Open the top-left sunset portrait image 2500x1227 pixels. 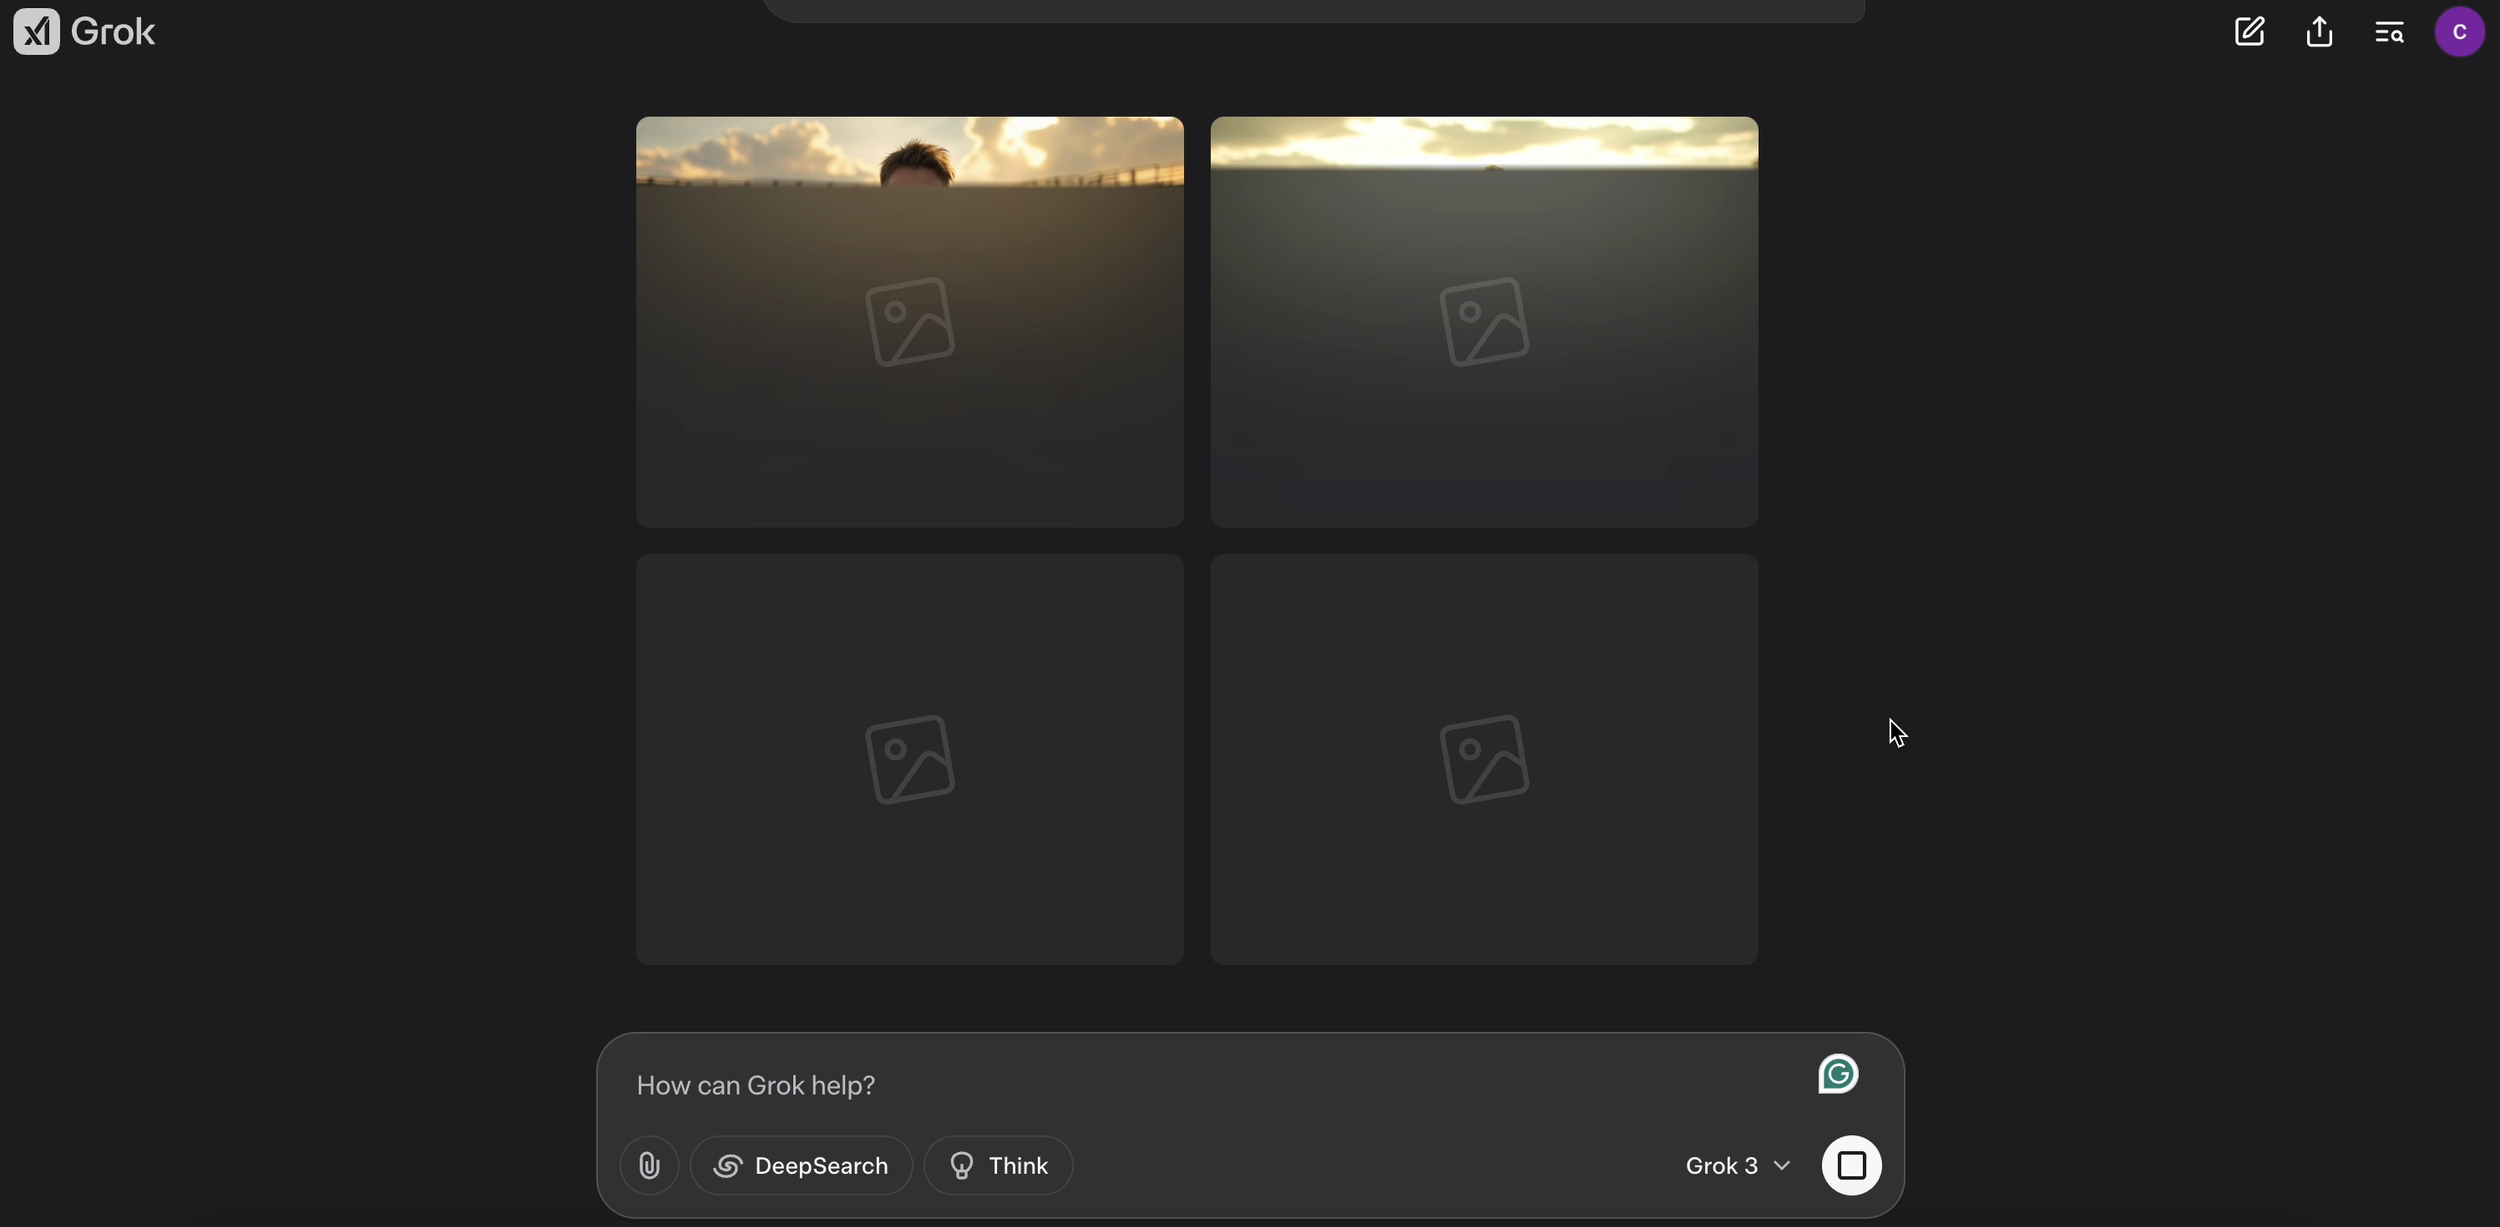(908, 320)
